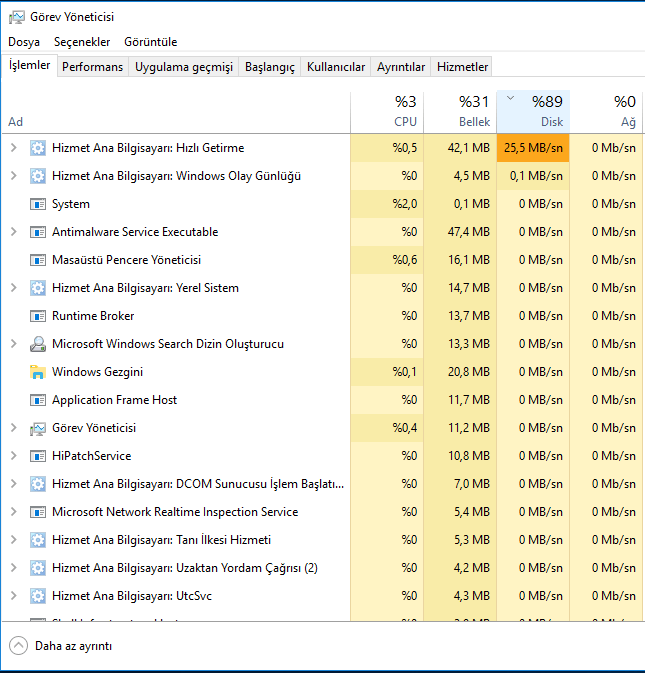
Task: Expand the Windows Olay Günlüğü service group
Action: 13,176
